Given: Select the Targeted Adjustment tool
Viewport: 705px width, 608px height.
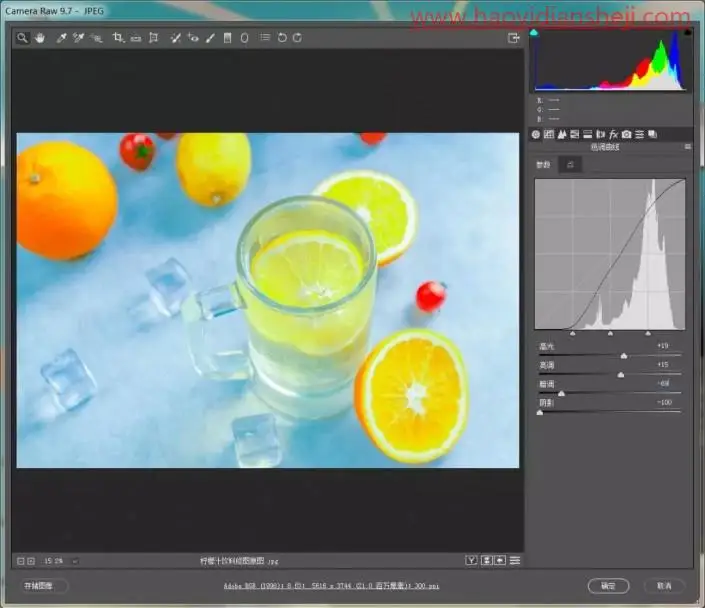Looking at the screenshot, I should [97, 38].
